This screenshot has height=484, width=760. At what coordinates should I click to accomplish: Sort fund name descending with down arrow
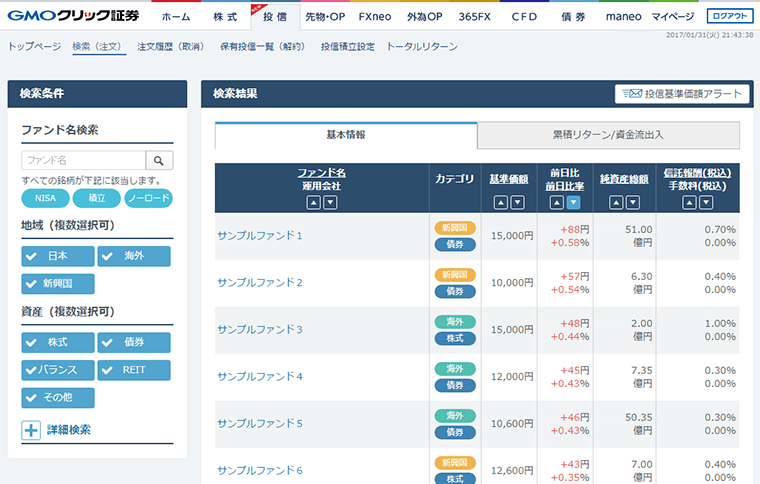pos(330,203)
